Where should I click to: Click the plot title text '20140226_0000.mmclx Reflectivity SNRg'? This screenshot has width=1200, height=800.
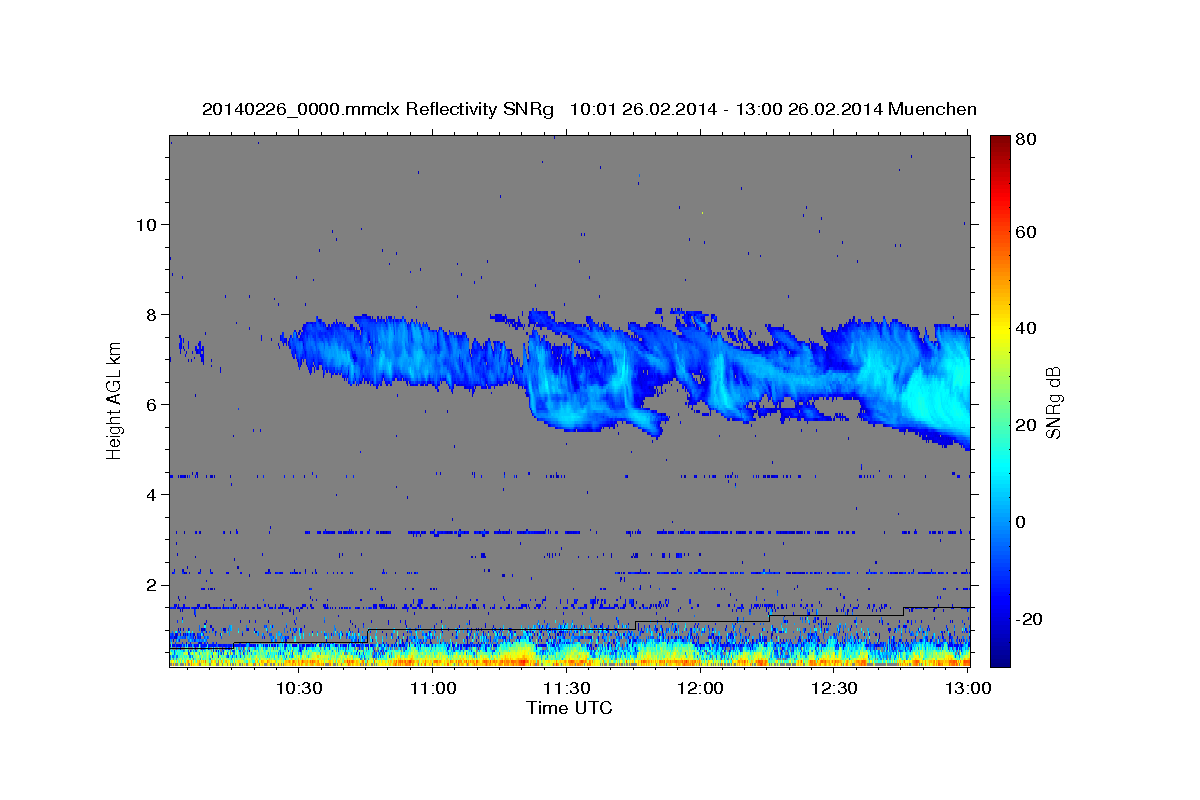click(x=378, y=109)
